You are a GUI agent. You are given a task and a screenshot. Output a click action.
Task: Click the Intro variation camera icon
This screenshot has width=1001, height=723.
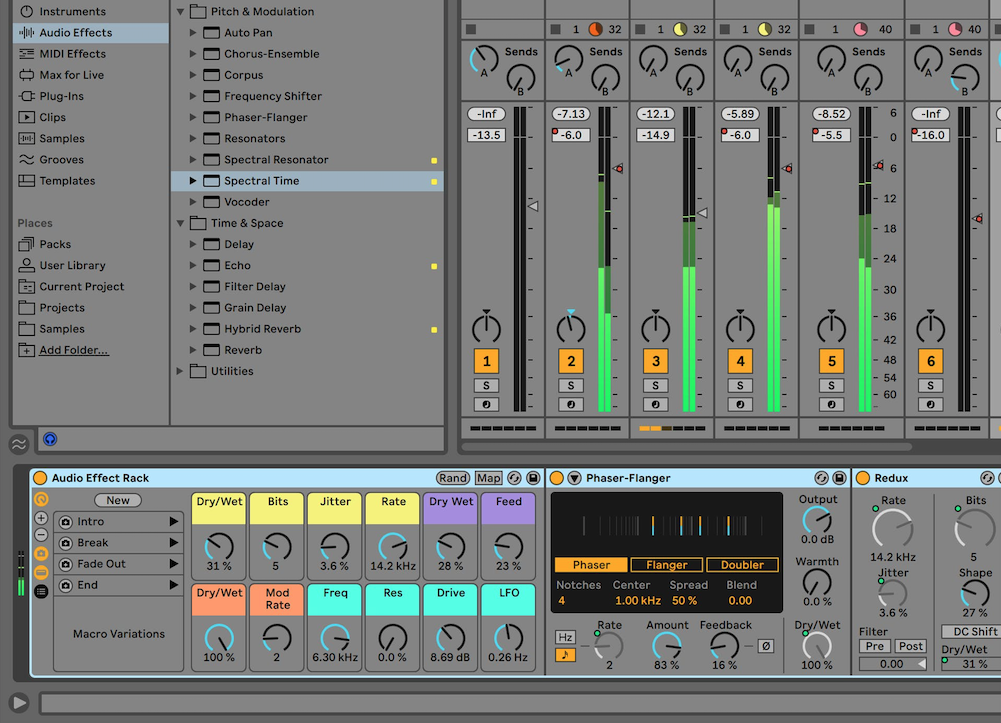(x=65, y=522)
